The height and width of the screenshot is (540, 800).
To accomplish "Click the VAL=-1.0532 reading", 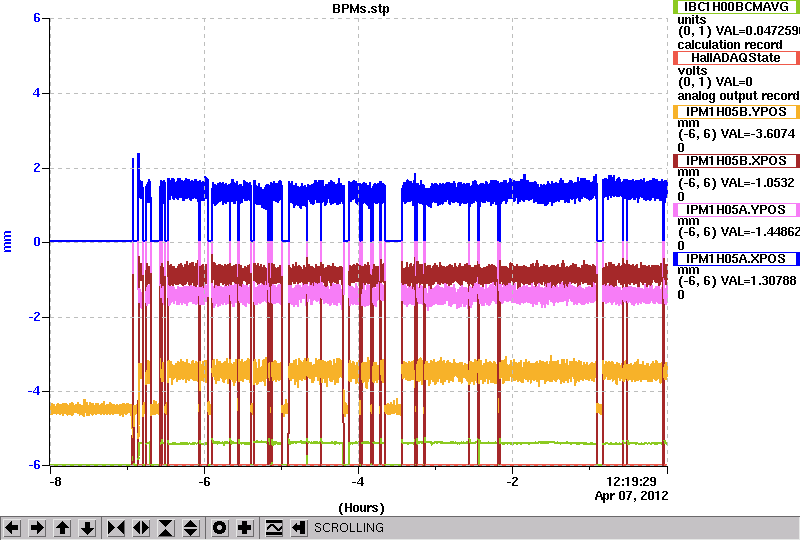I will point(756,183).
